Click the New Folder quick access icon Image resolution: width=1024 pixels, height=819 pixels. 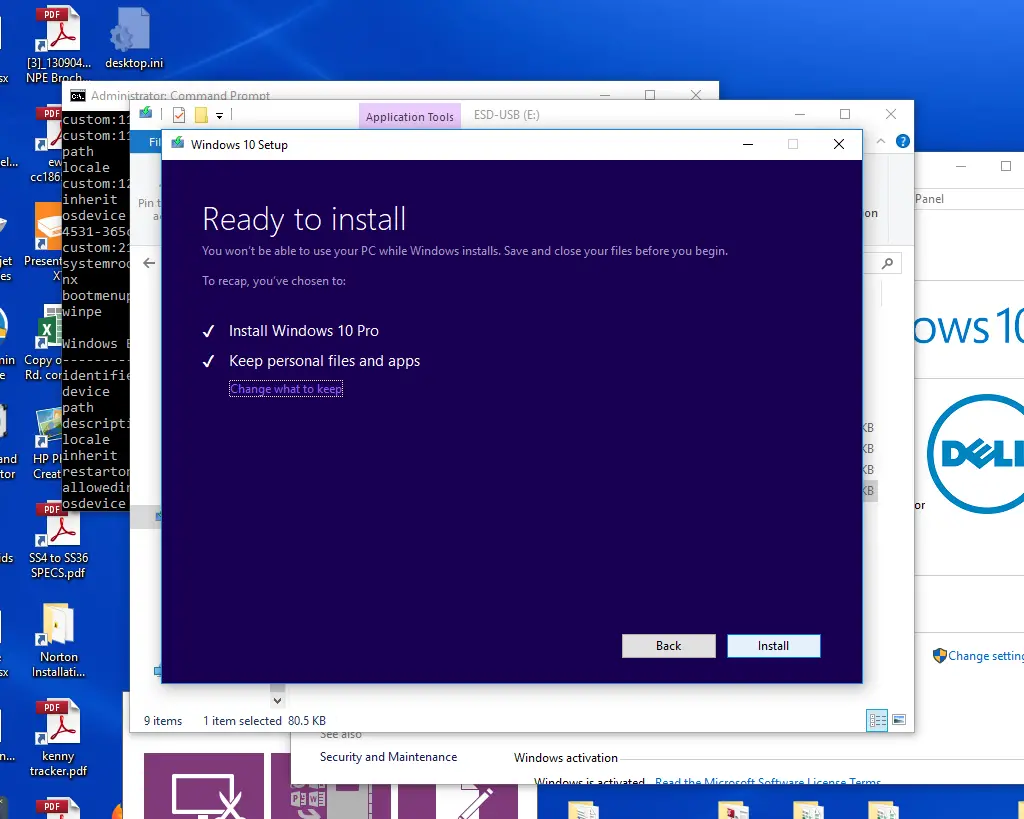tap(201, 115)
